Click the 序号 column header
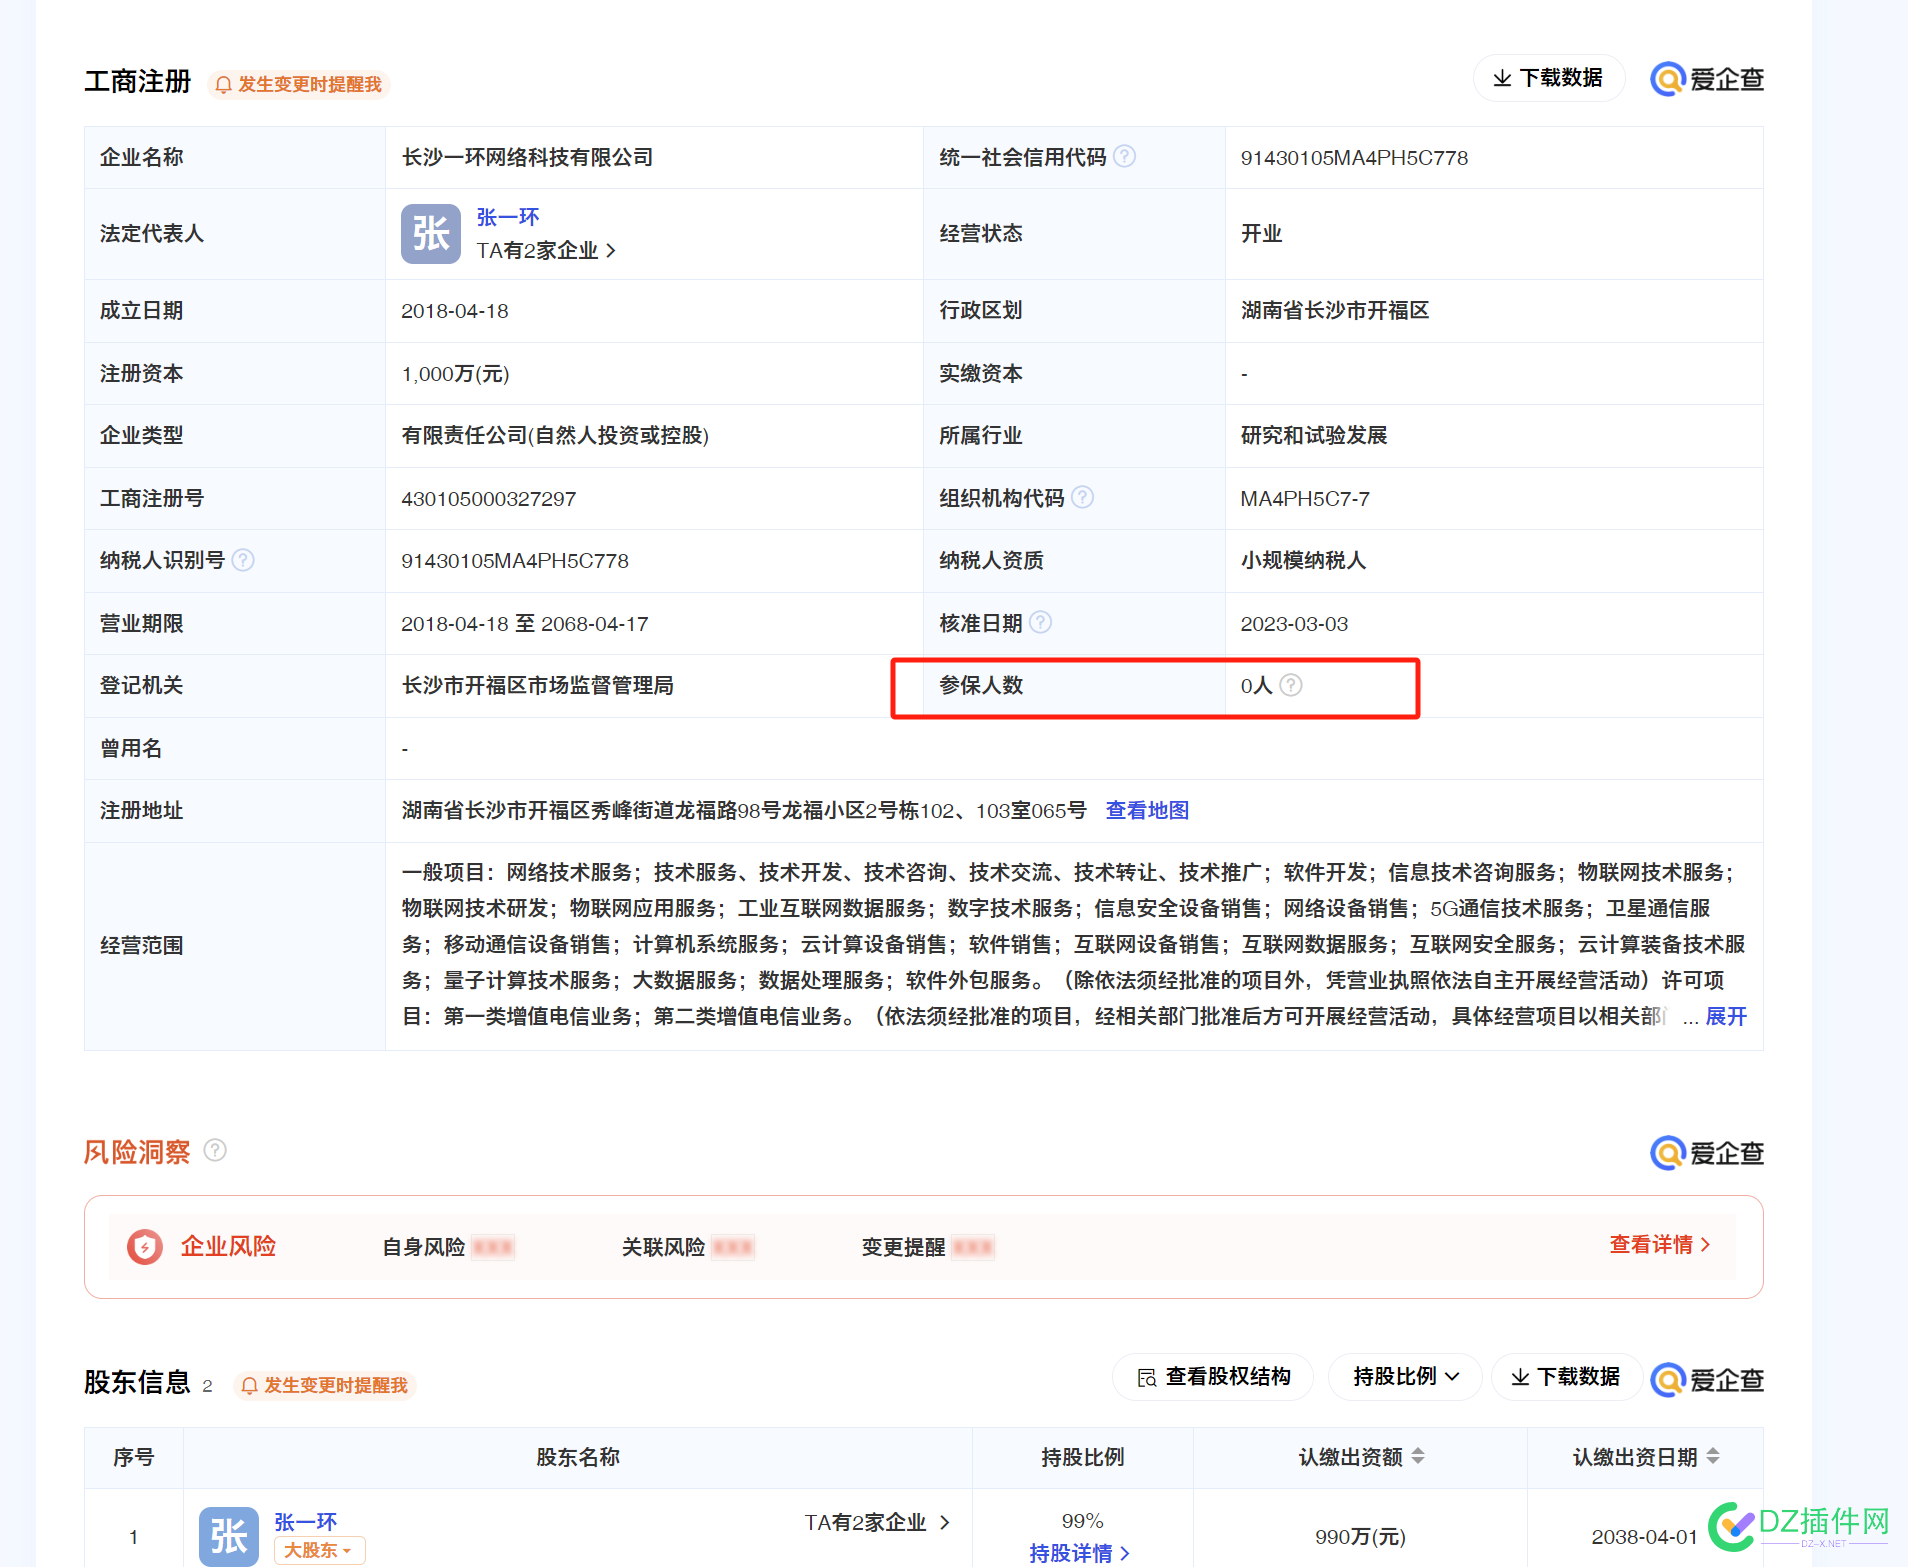 pyautogui.click(x=133, y=1457)
